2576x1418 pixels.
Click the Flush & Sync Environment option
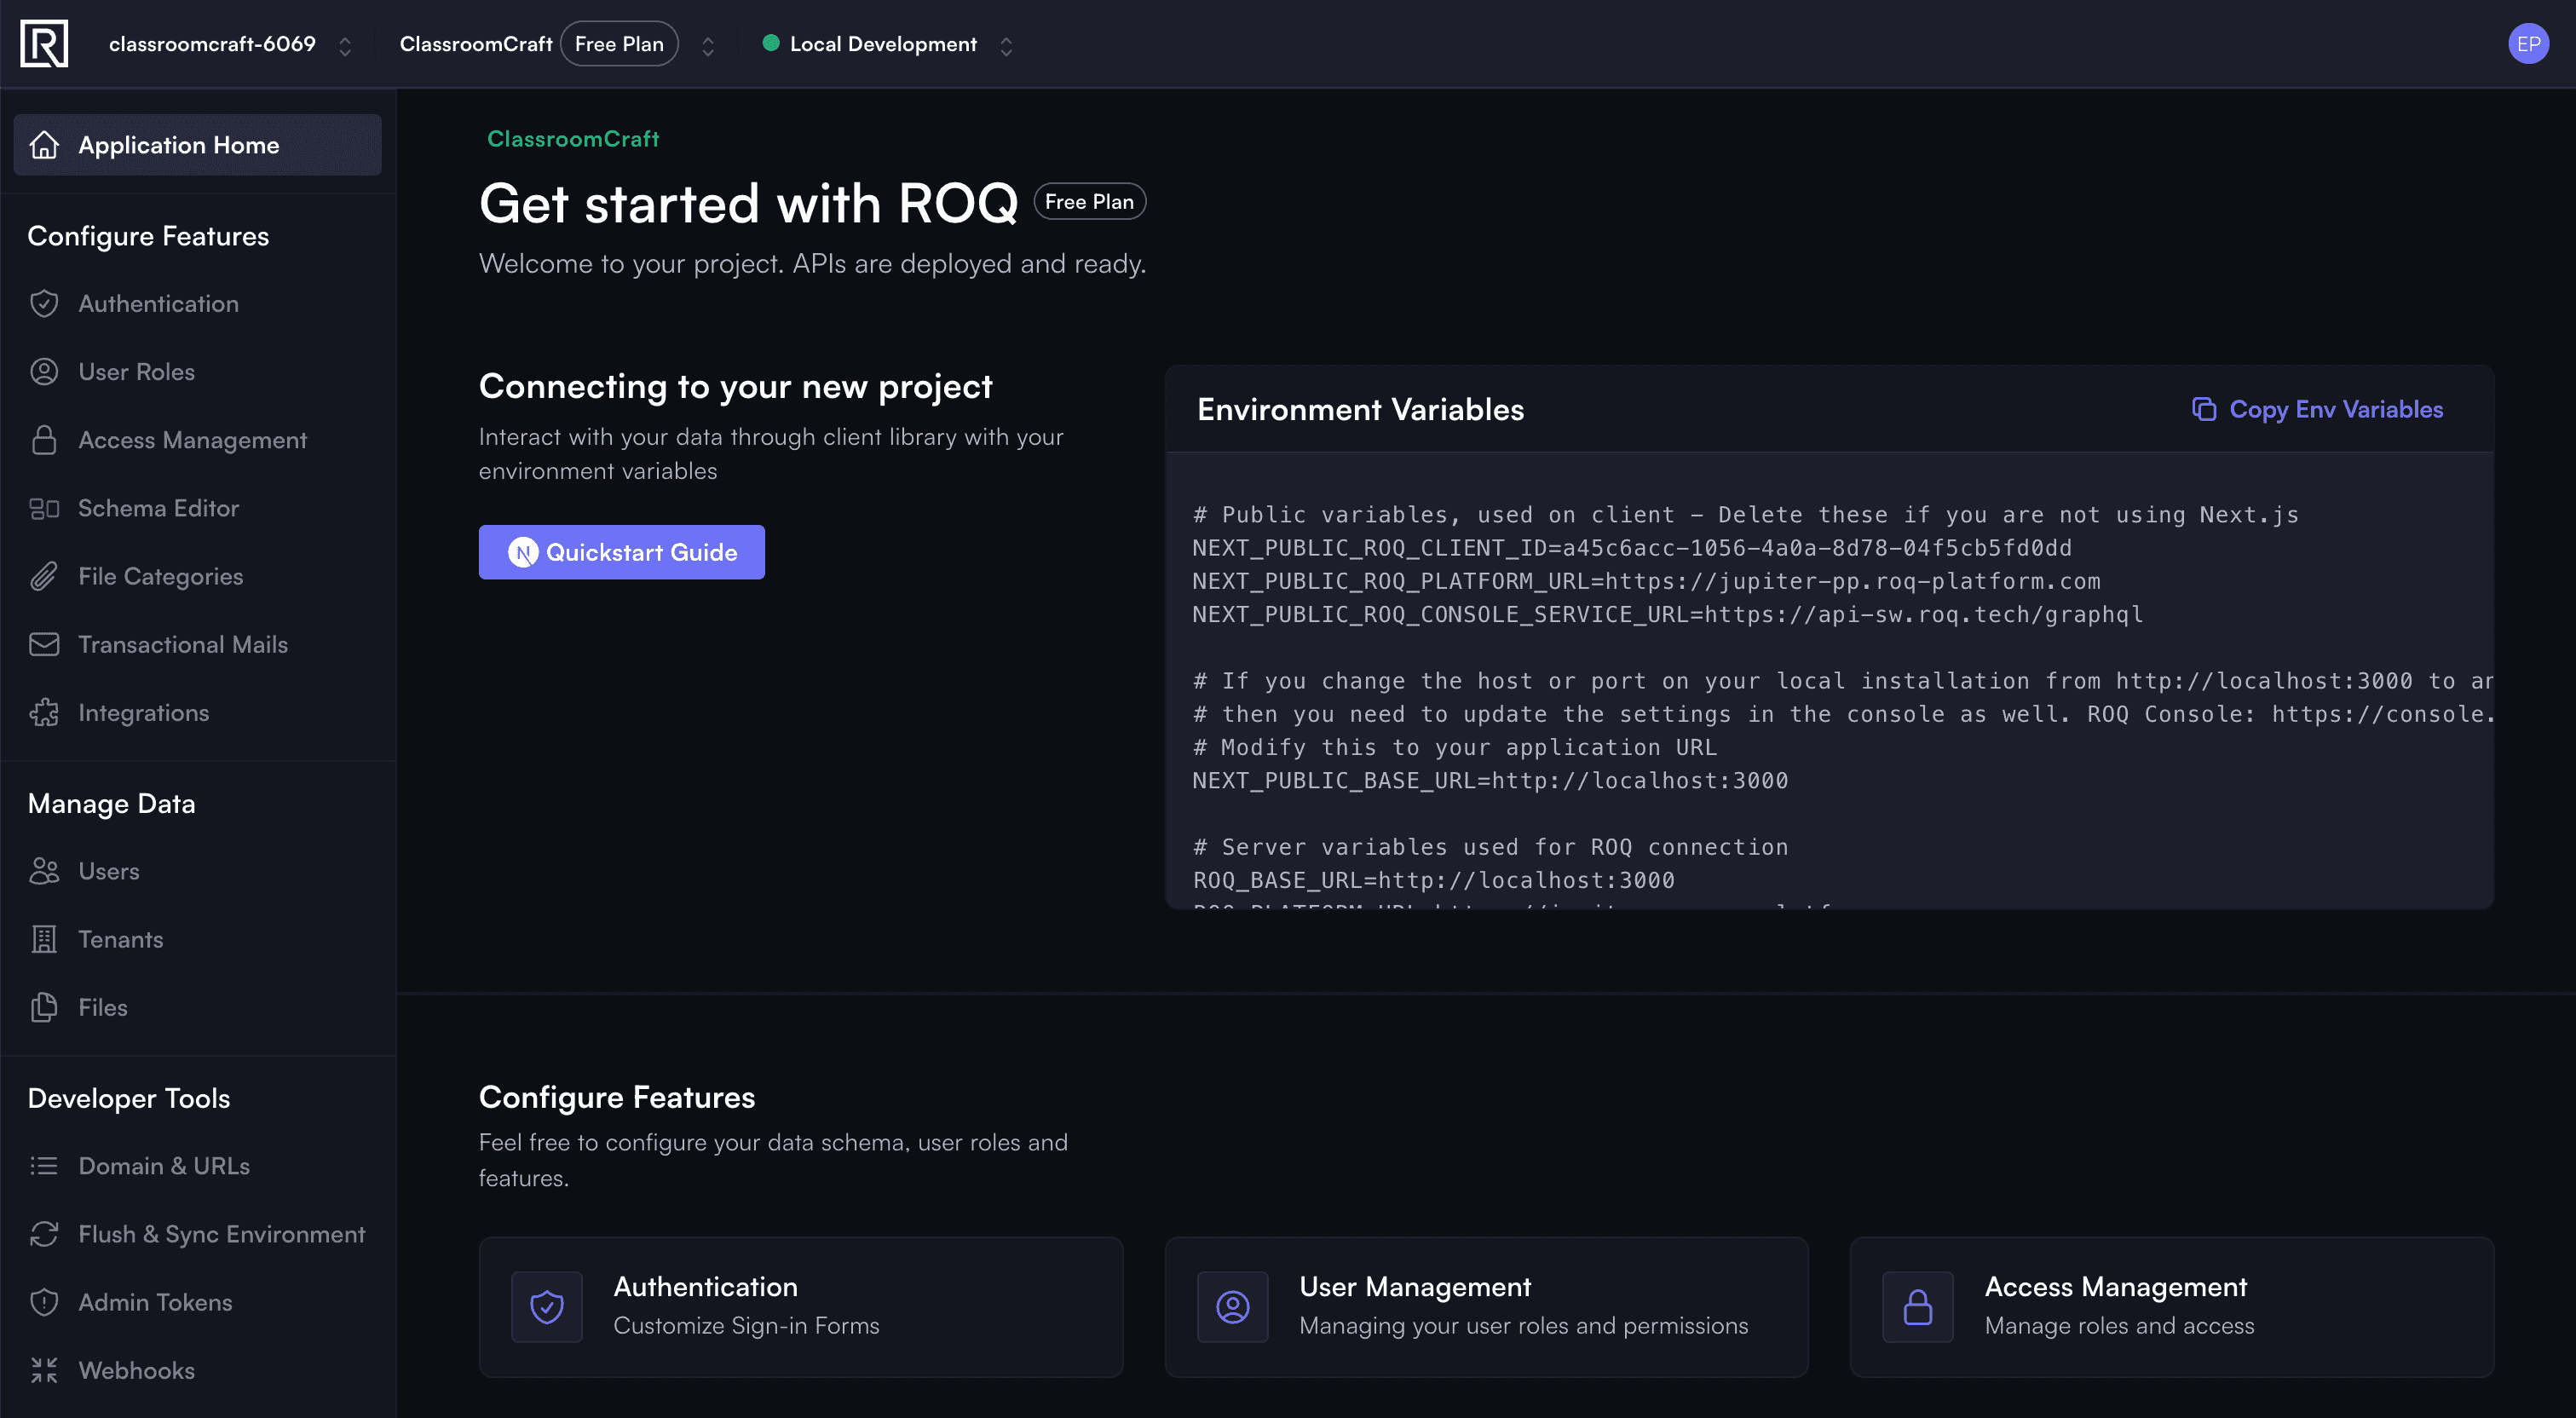tap(222, 1233)
